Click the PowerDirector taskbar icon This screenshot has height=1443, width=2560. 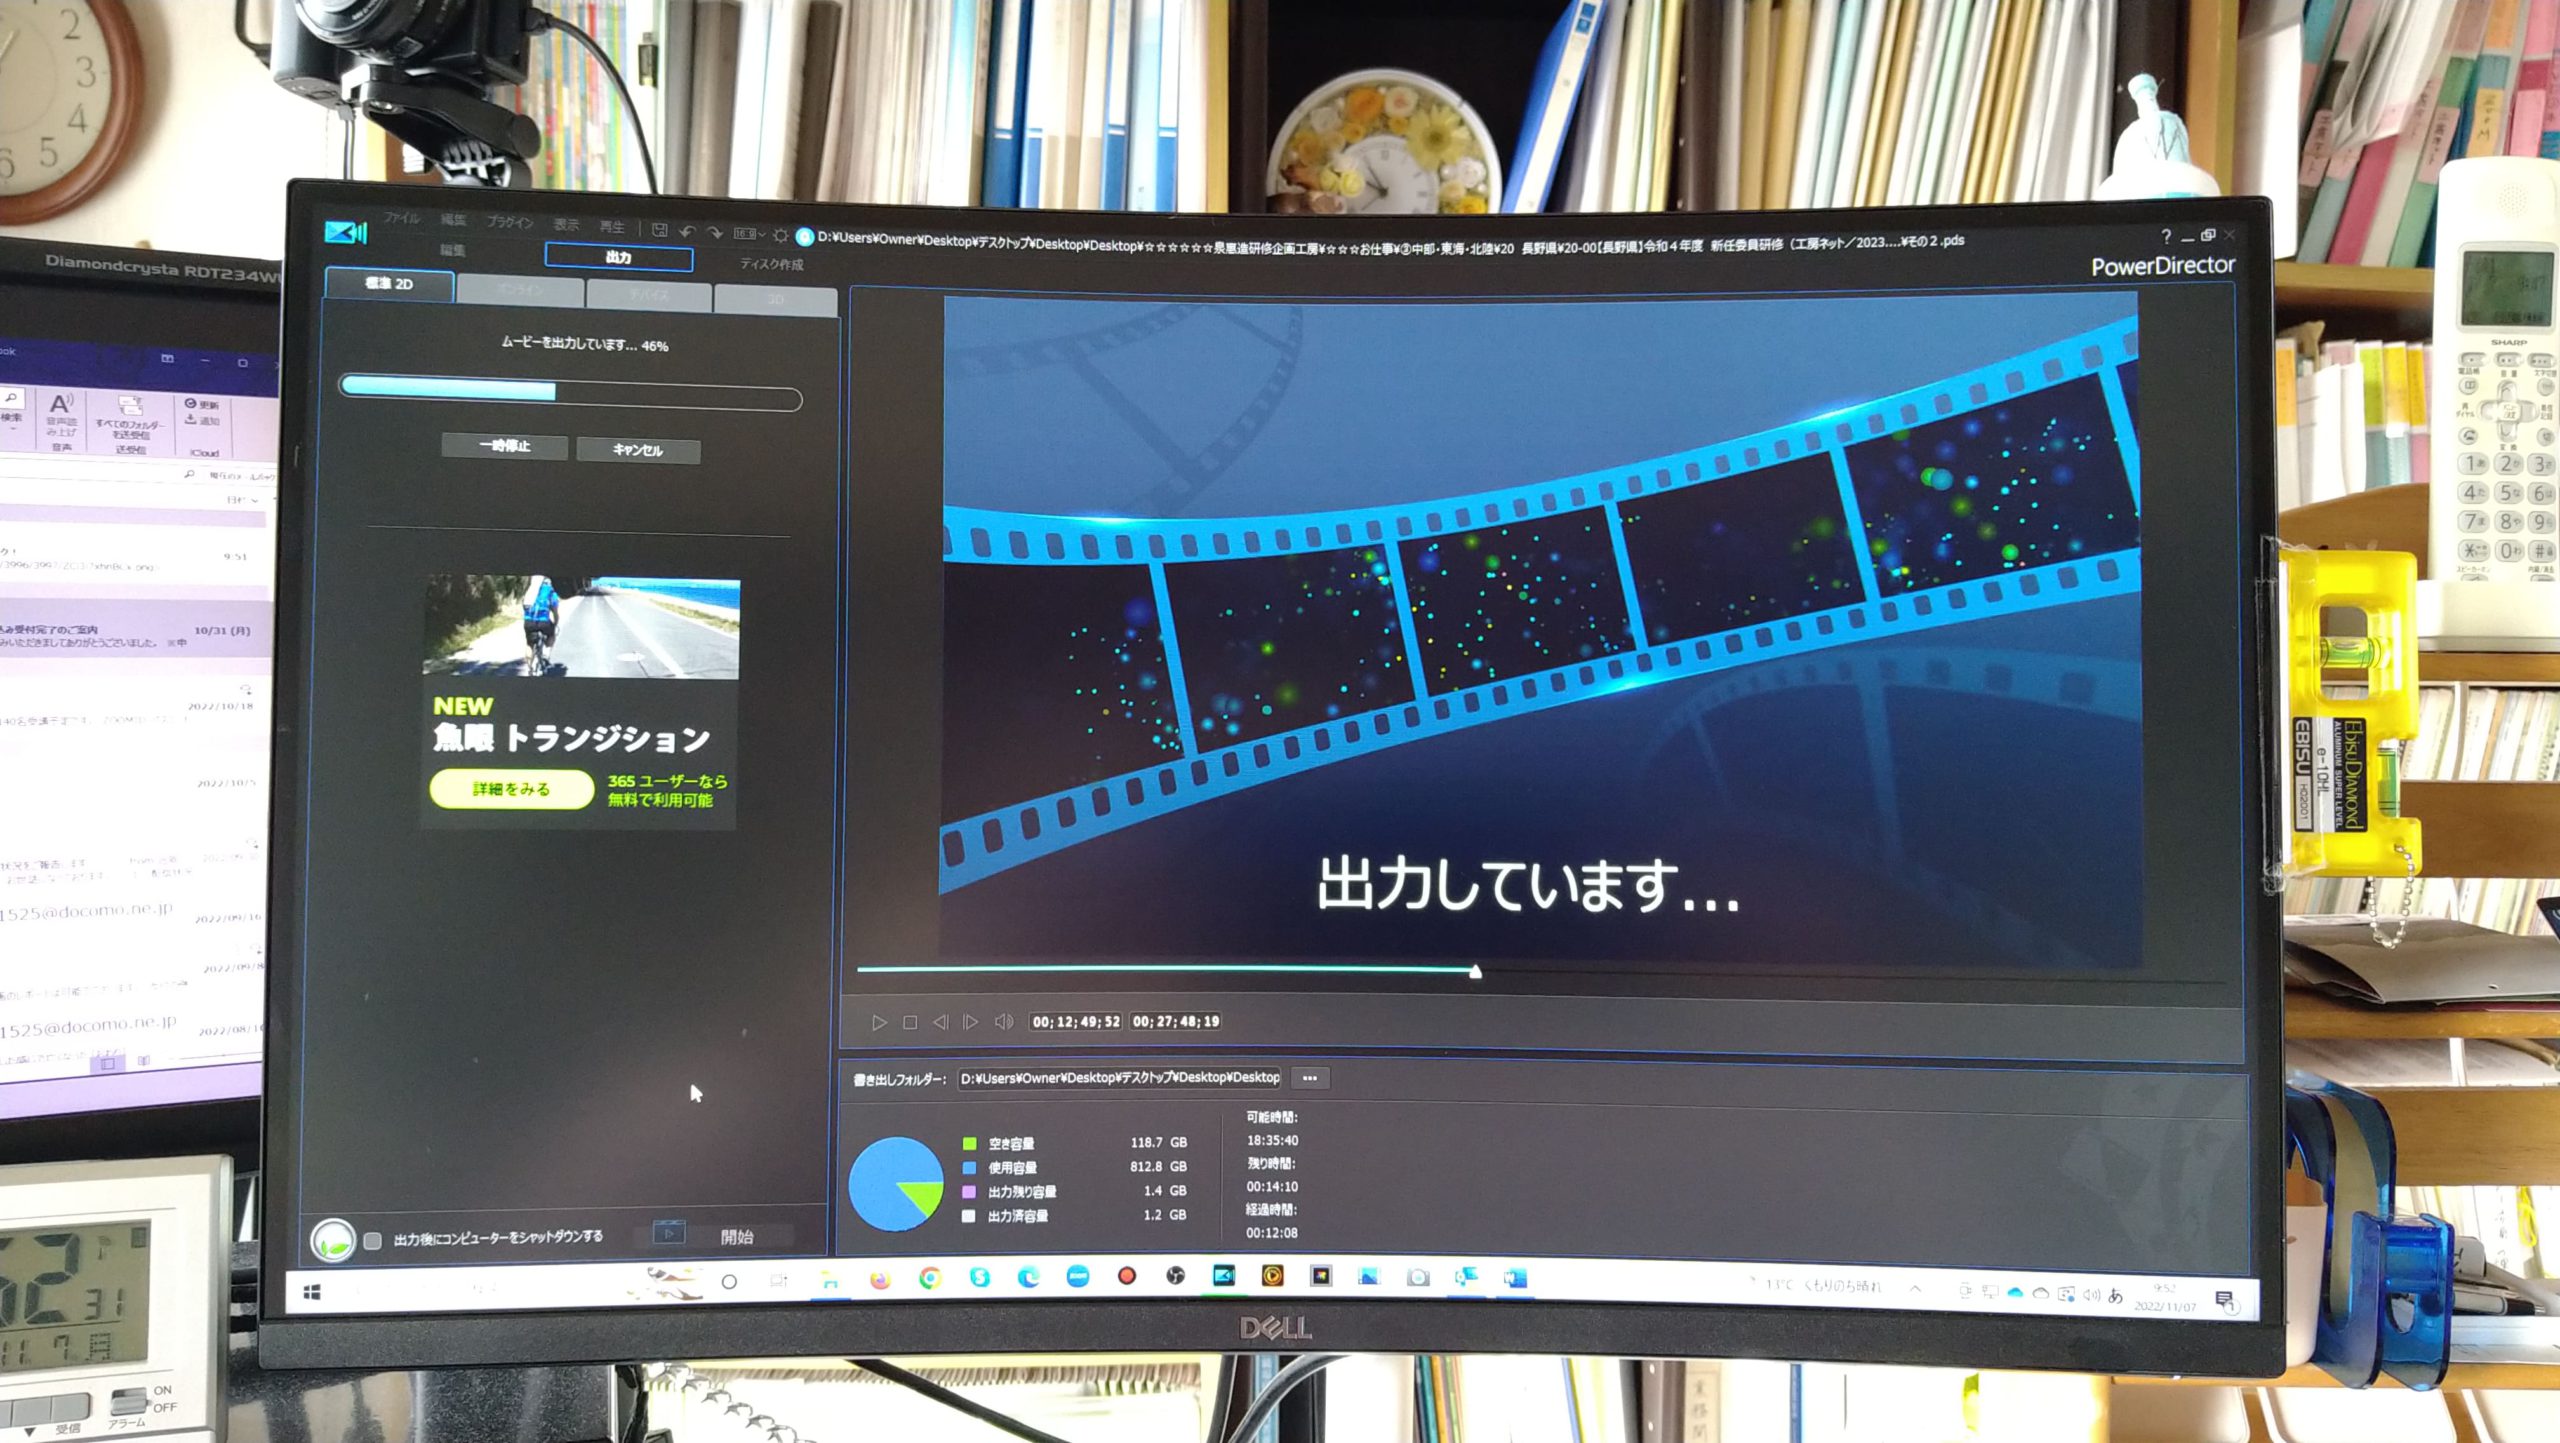pos(1223,1275)
